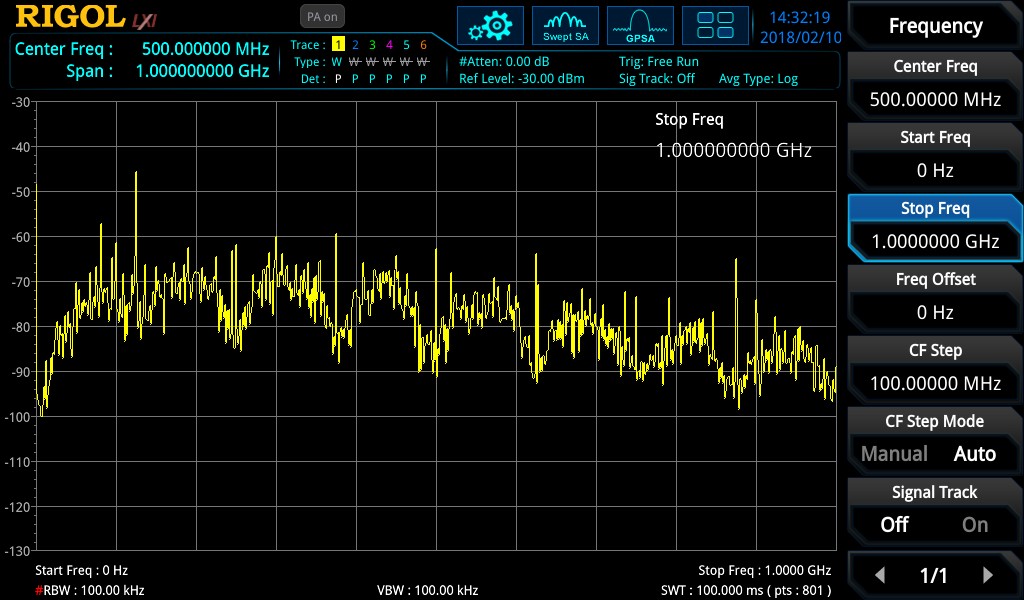Open the window layout grid icon
This screenshot has height=600, width=1024.
[x=715, y=25]
